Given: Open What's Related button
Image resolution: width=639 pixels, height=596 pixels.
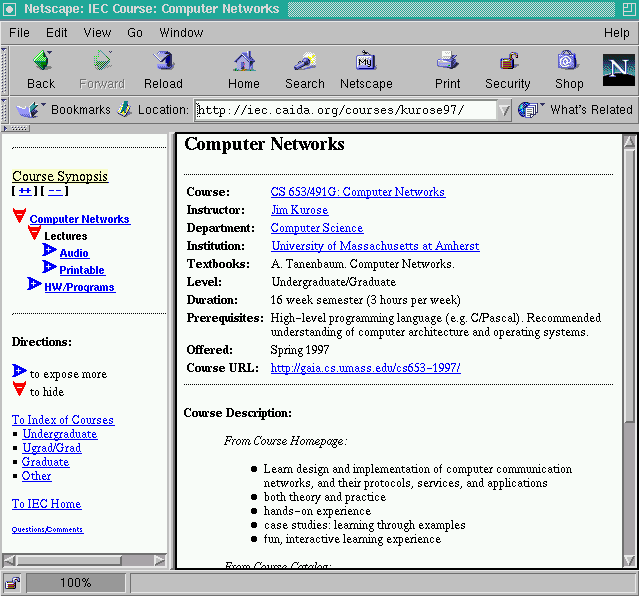Looking at the screenshot, I should coord(576,110).
